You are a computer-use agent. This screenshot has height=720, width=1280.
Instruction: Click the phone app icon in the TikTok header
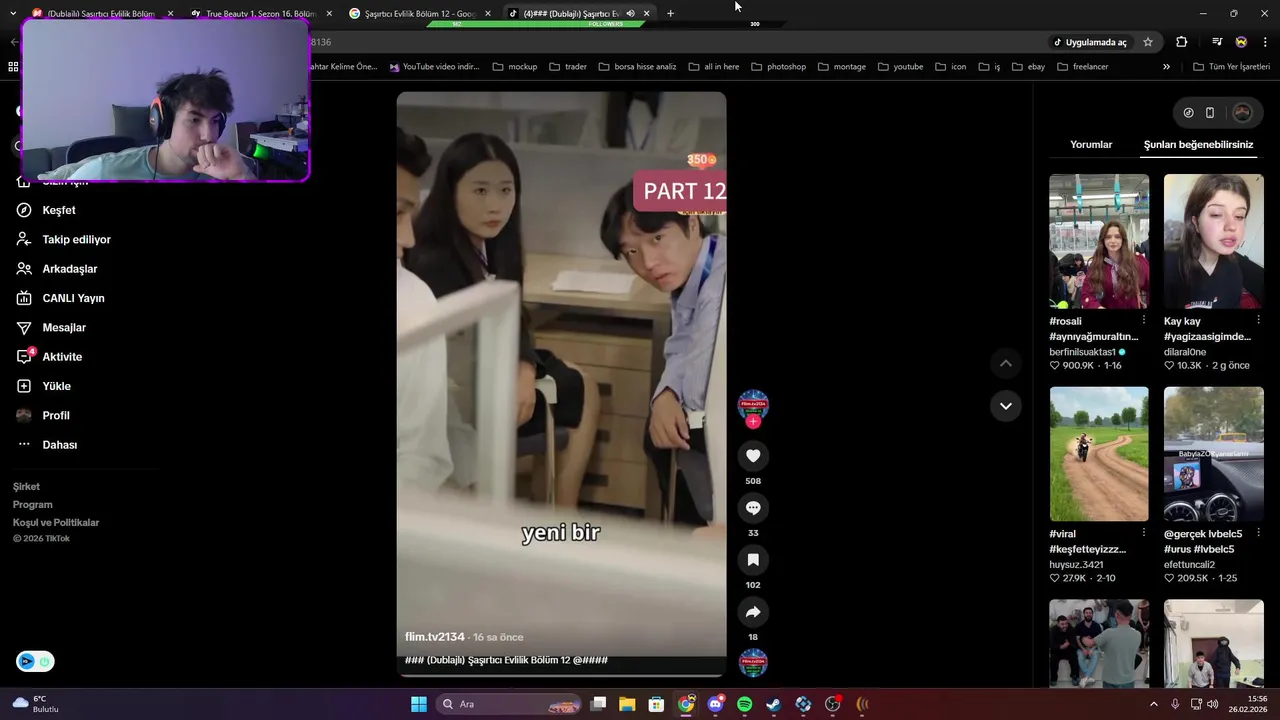[x=1210, y=113]
